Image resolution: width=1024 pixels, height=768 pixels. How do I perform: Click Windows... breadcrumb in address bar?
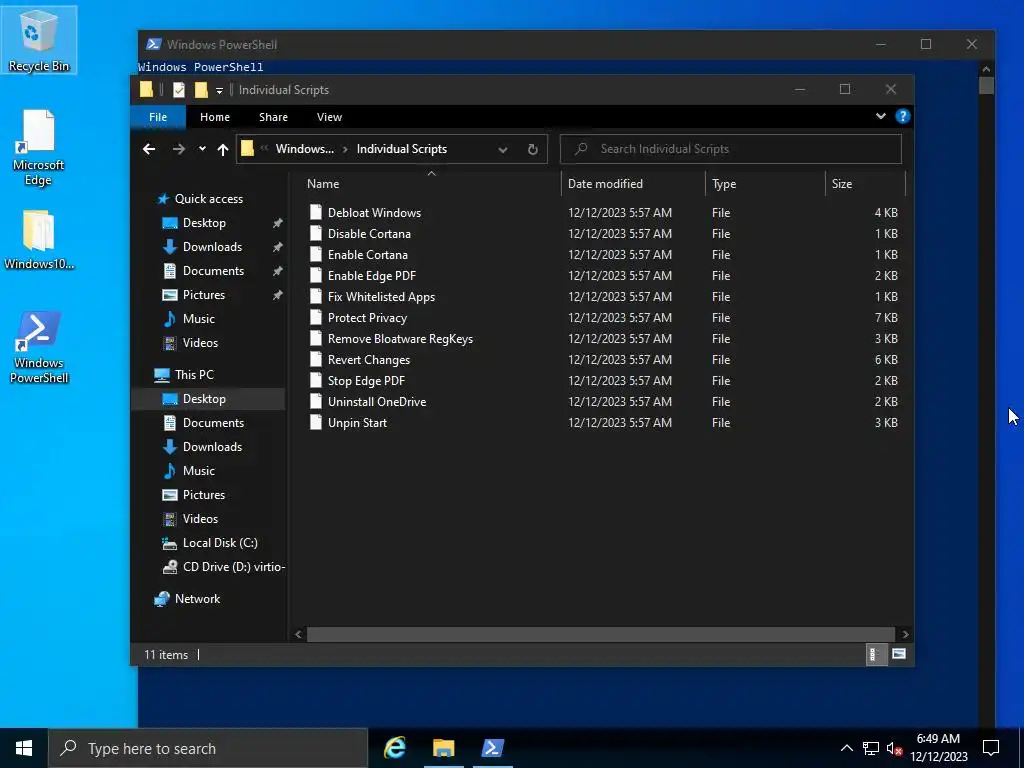click(304, 149)
